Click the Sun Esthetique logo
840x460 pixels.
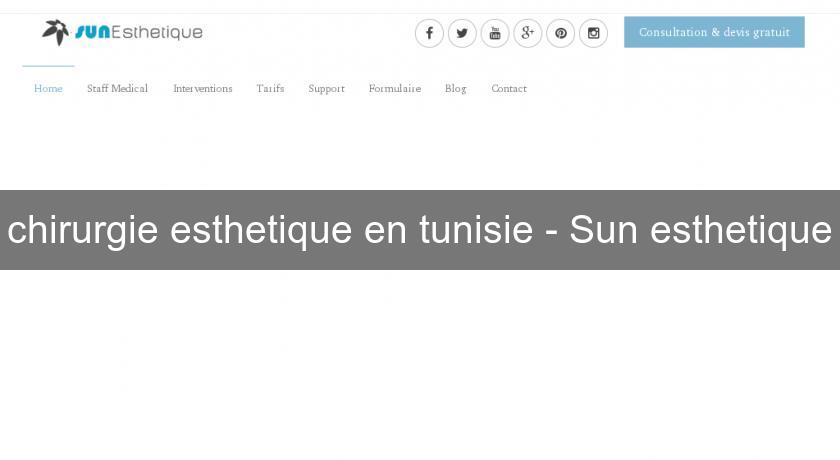123,33
